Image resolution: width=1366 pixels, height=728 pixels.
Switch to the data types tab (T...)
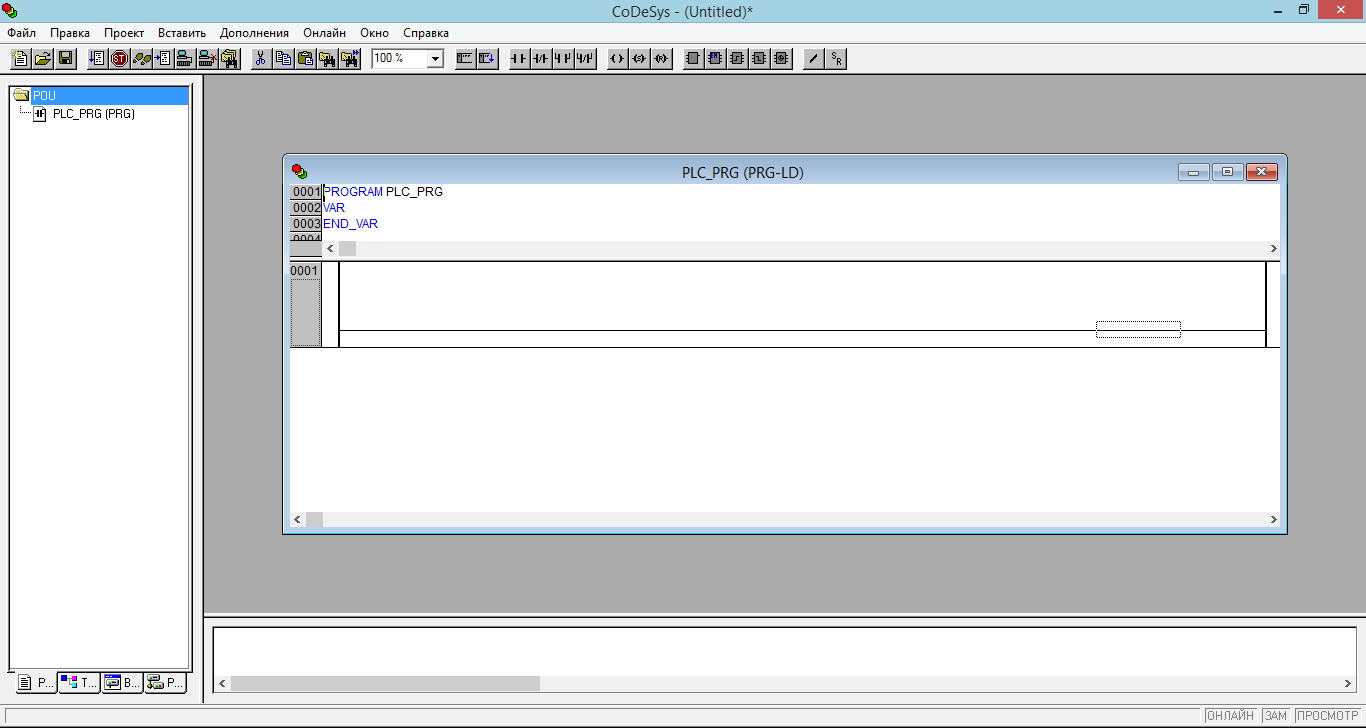tap(80, 683)
